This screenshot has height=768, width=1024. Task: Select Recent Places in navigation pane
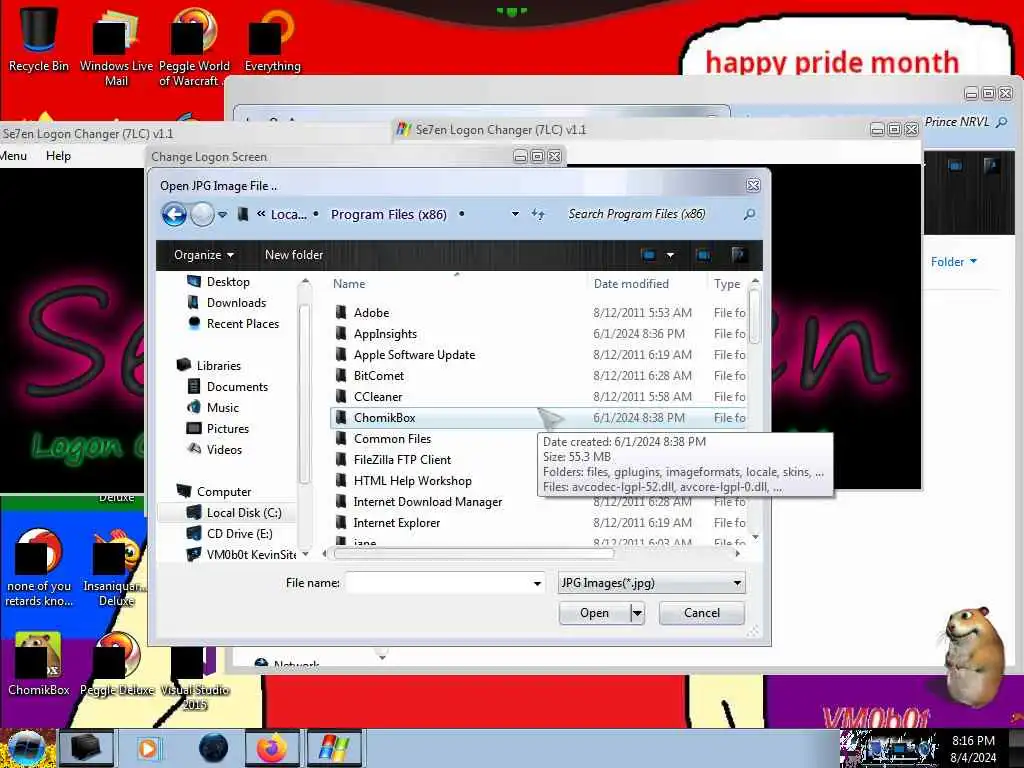pyautogui.click(x=242, y=323)
